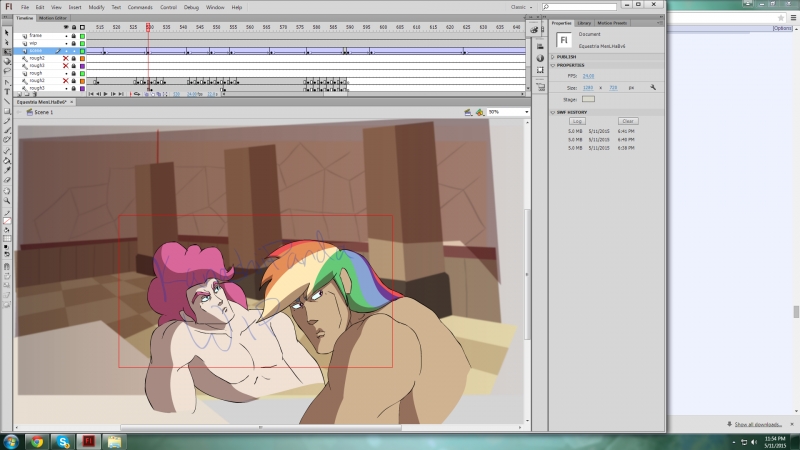This screenshot has height=450, width=800.
Task: Select the Selection arrow tool
Action: (7, 32)
